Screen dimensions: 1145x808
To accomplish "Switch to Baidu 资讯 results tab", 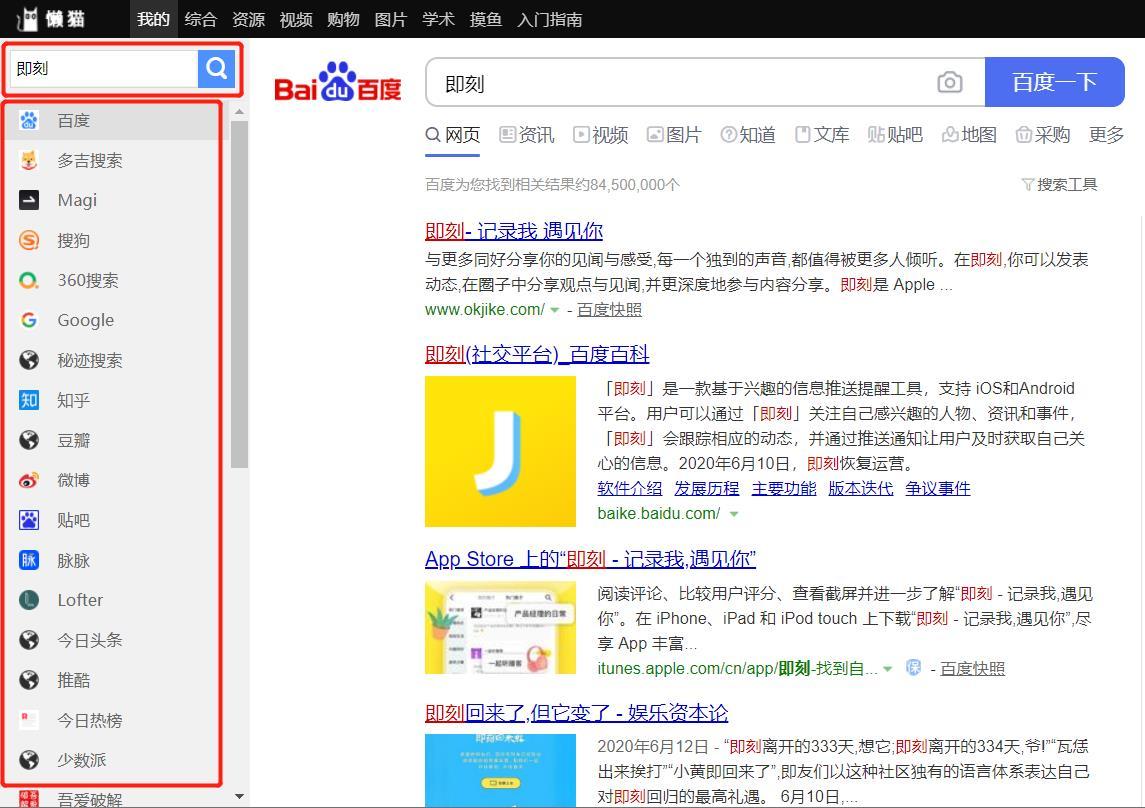I will pyautogui.click(x=527, y=135).
